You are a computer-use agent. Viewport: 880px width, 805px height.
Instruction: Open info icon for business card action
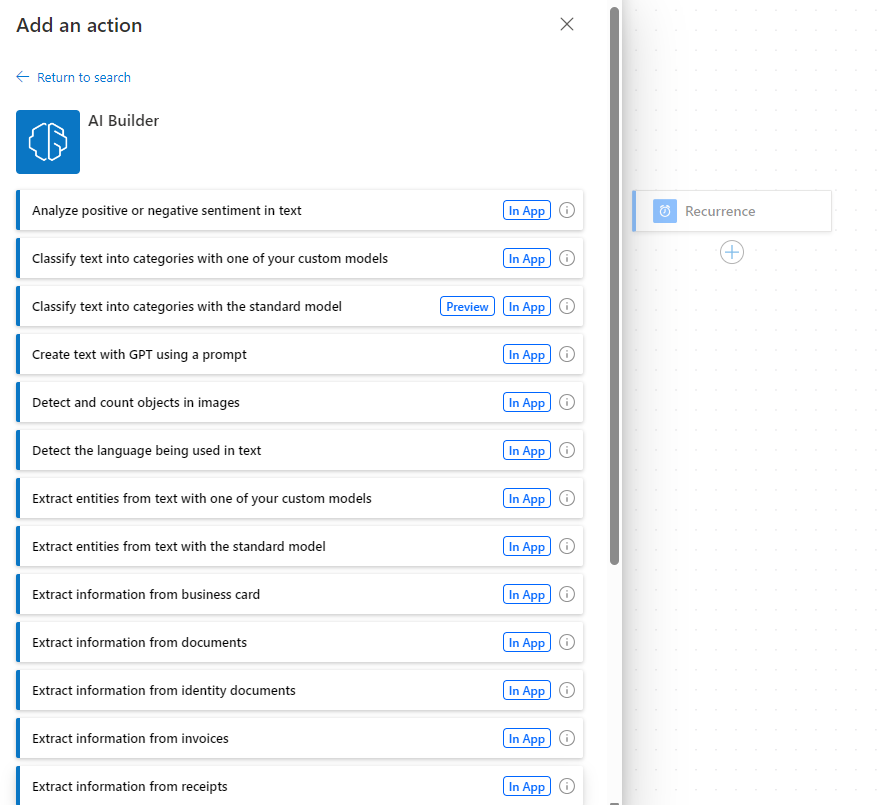coord(567,594)
